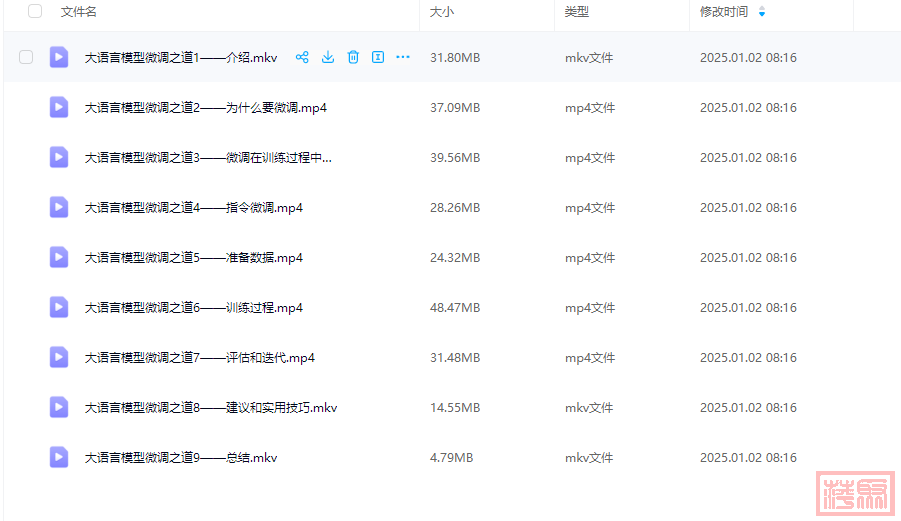Toggle the sort arrow next to 修改时间

pyautogui.click(x=762, y=12)
